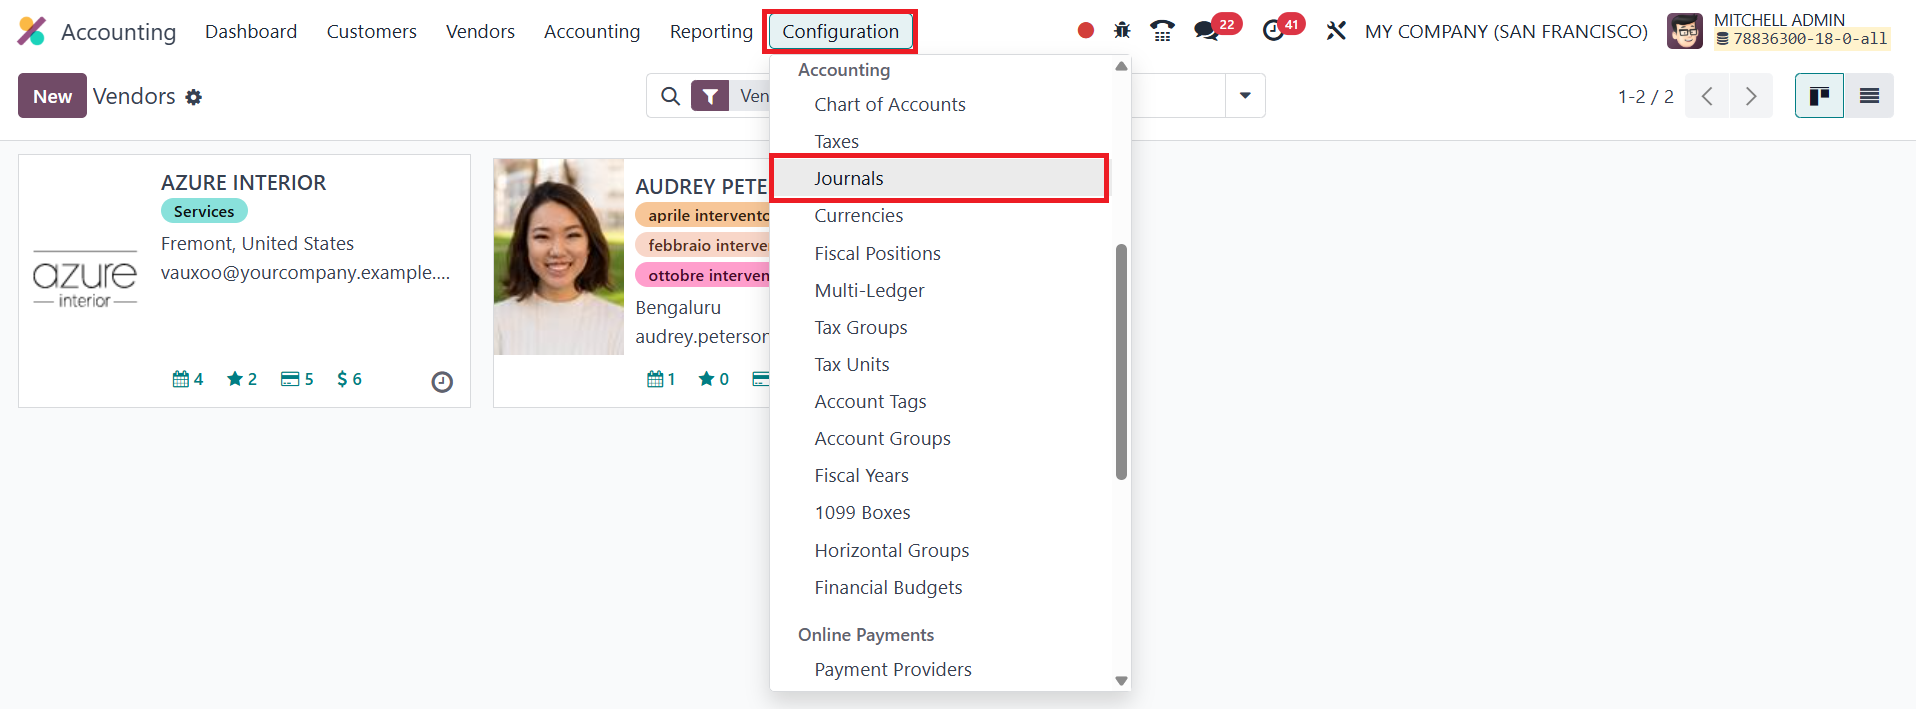This screenshot has width=1916, height=709.
Task: Open Mitchell Admin user avatar
Action: [x=1684, y=31]
